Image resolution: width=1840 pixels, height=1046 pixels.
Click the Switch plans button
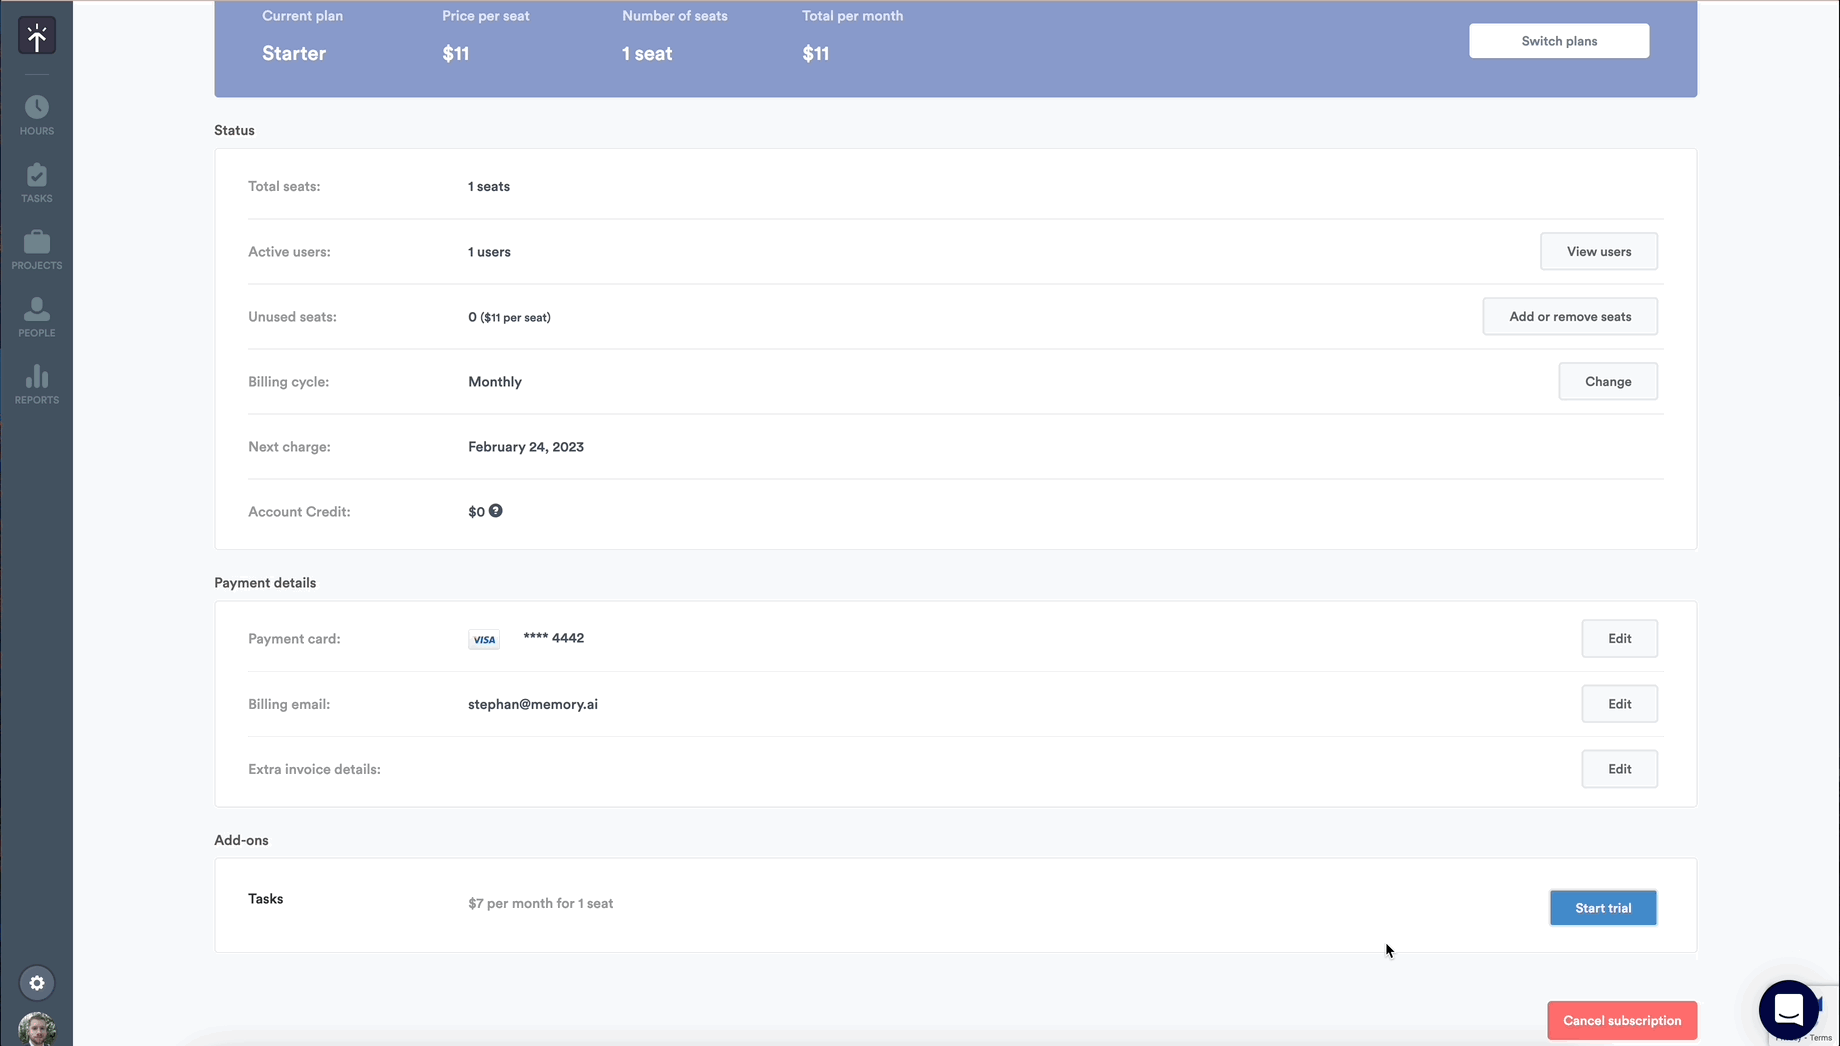[1558, 41]
